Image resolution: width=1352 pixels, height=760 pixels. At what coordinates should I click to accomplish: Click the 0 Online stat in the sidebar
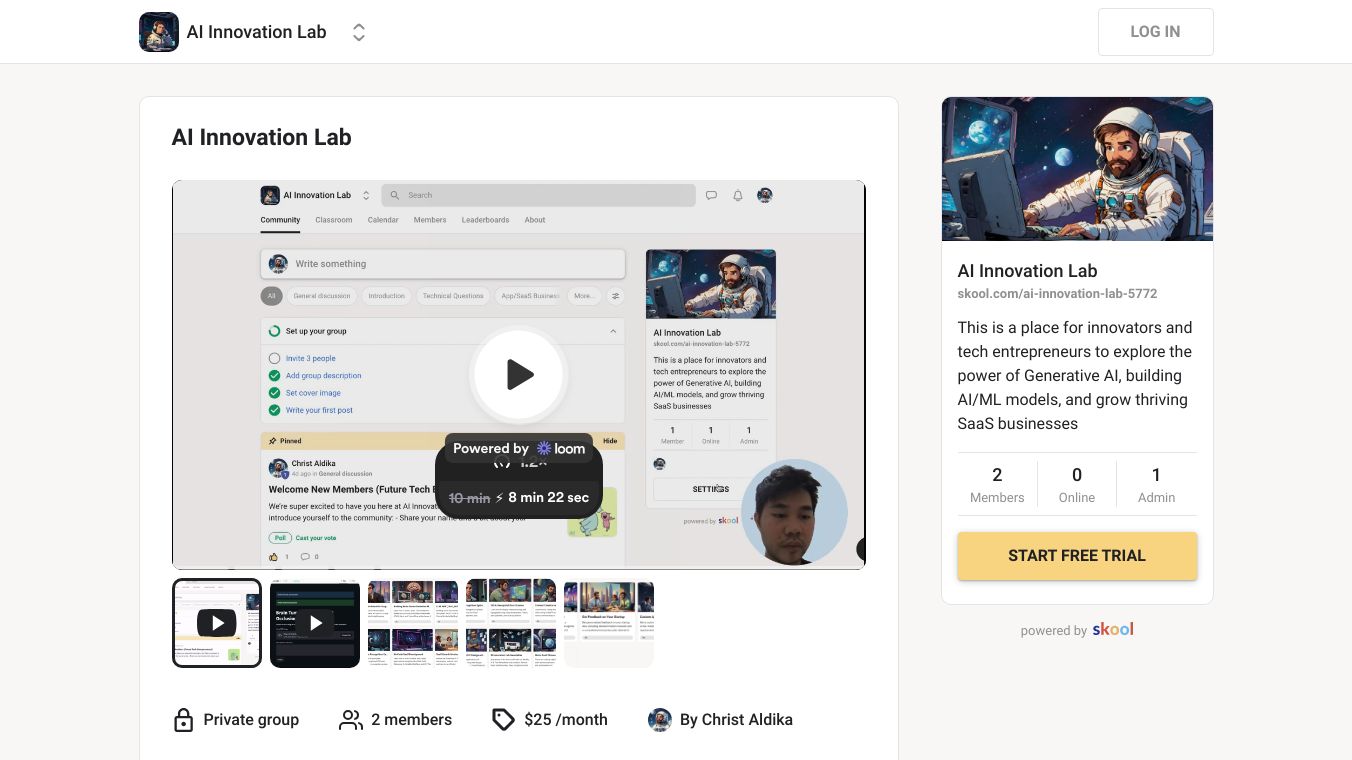tap(1077, 484)
